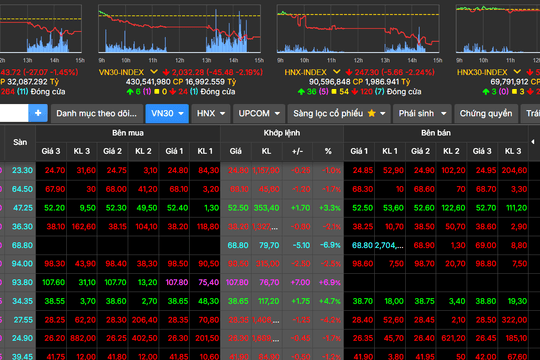Expand the HNX-INDEX chevron dropdown
The width and height of the screenshot is (540, 360).
pyautogui.click(x=336, y=72)
